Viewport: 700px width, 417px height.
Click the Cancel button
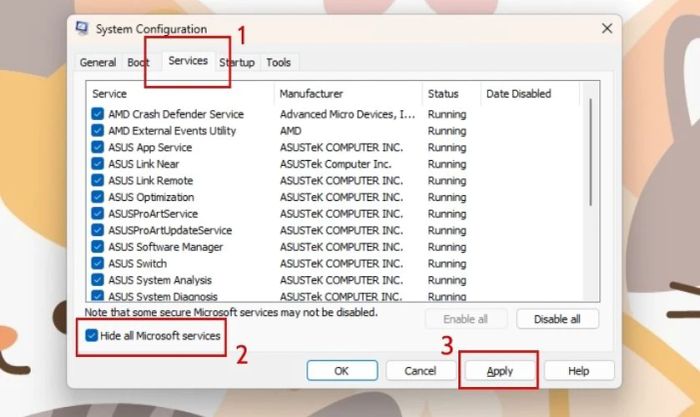421,371
